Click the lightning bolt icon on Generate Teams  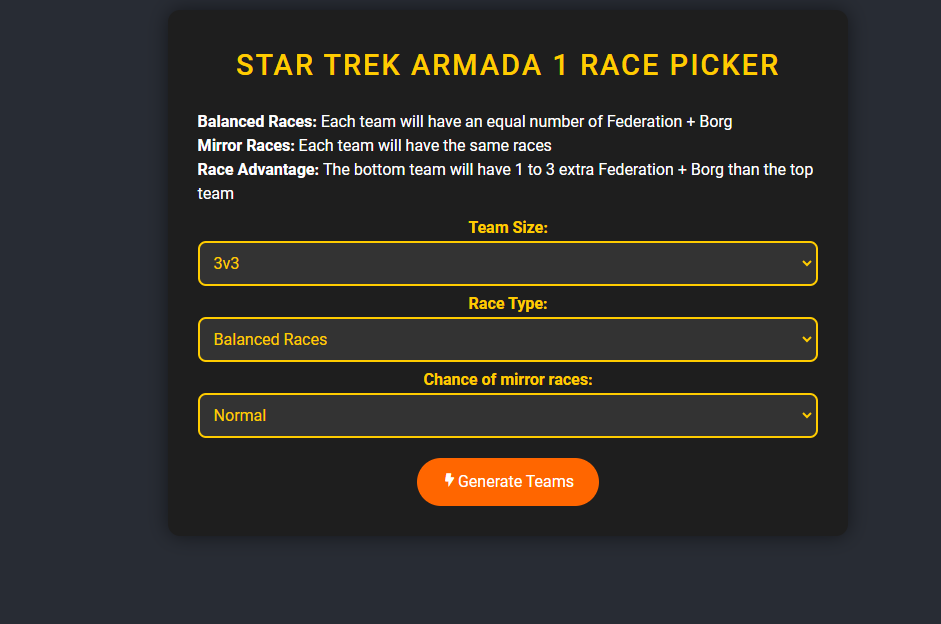coord(449,480)
